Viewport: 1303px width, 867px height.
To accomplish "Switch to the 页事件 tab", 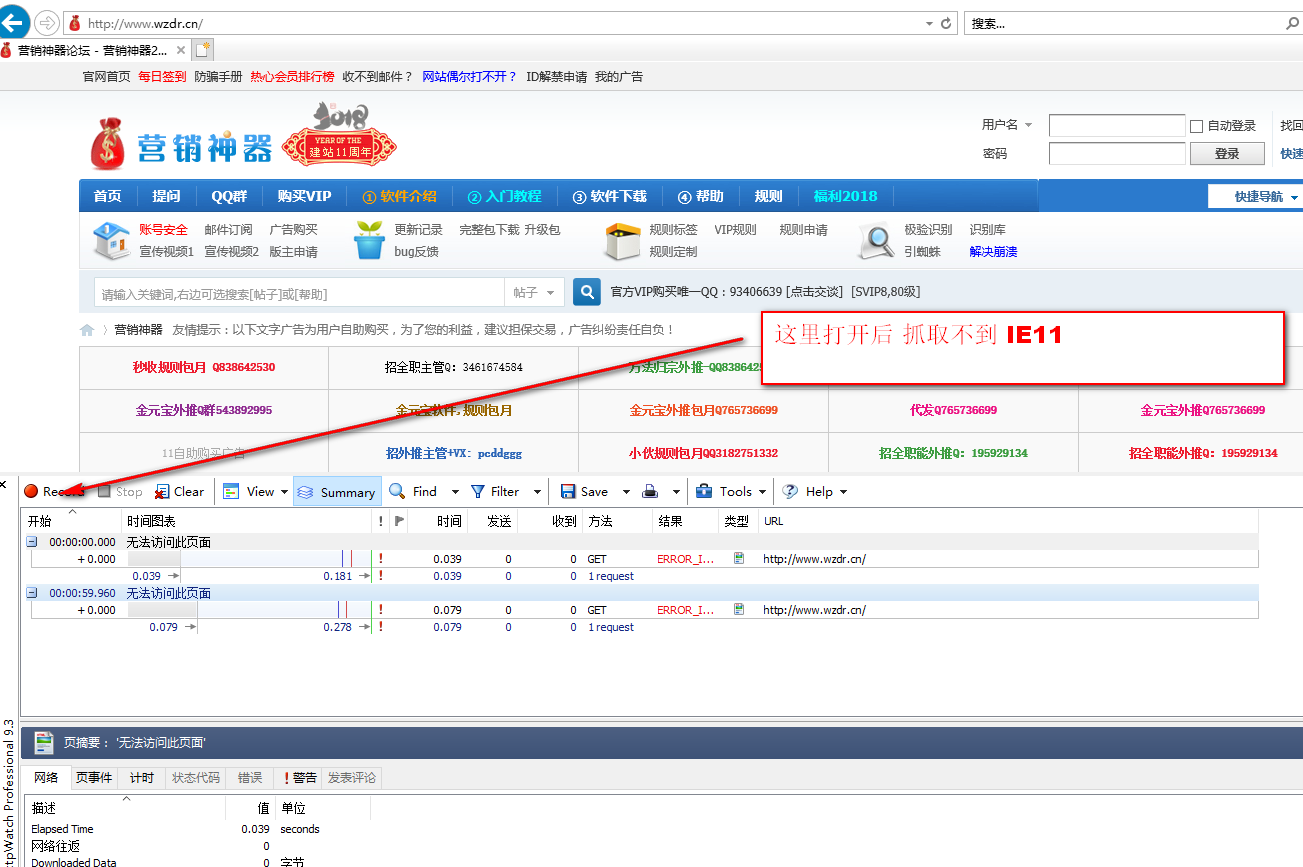I will 94,778.
